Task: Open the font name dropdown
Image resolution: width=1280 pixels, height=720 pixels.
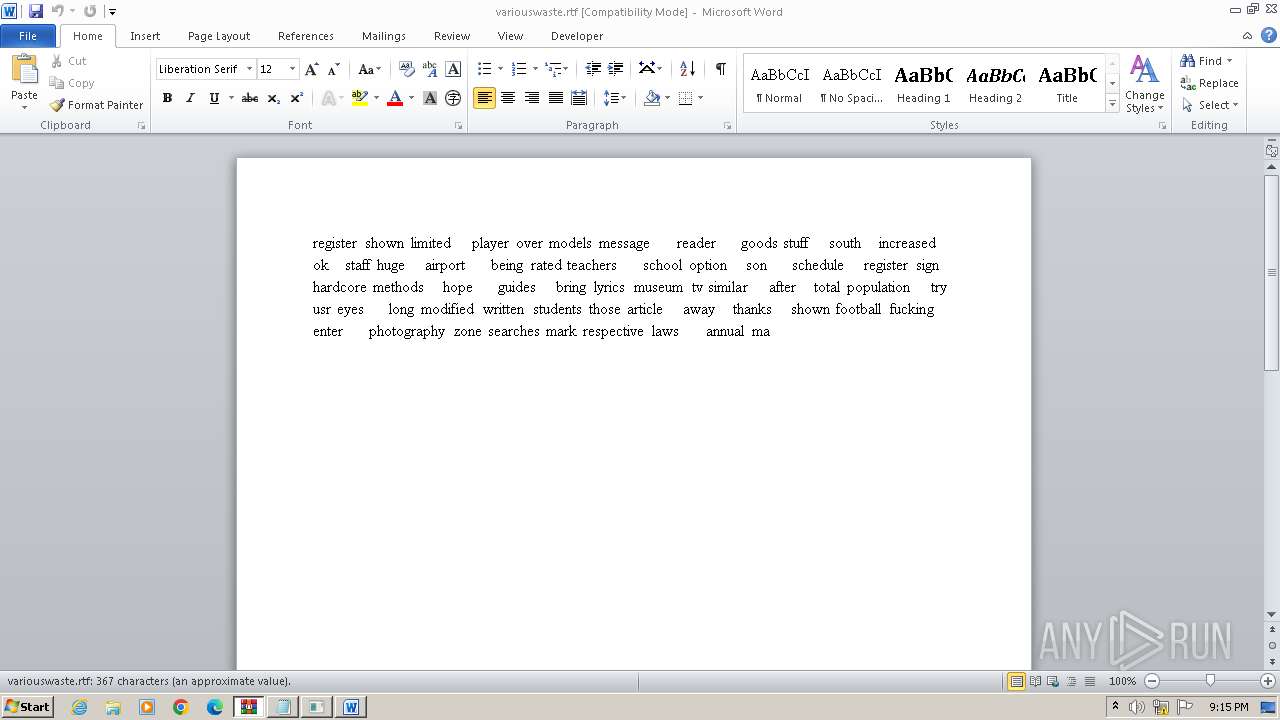Action: click(x=249, y=69)
